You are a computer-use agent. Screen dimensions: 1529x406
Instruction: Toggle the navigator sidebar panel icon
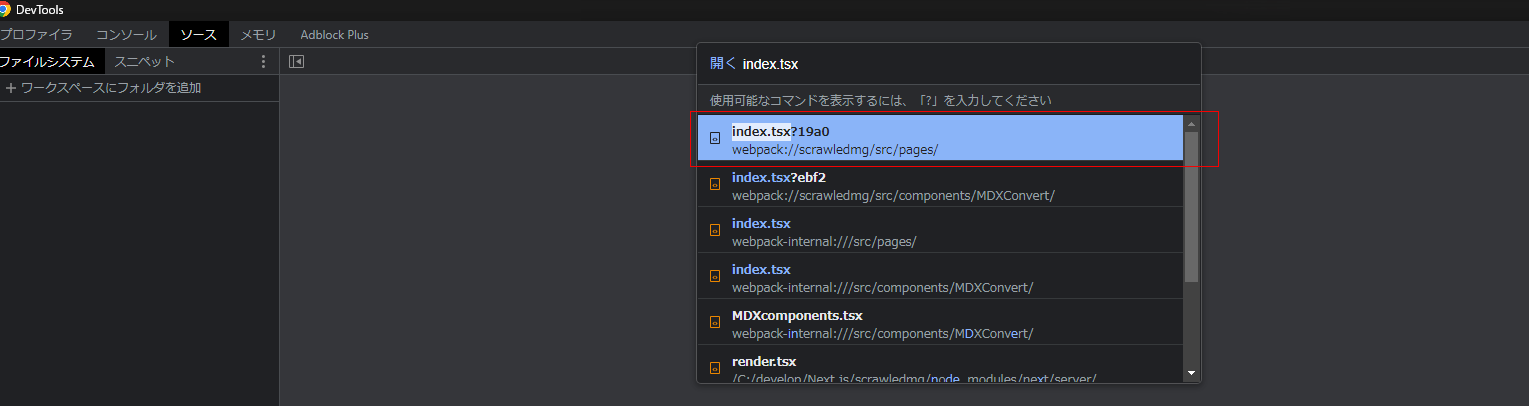[296, 62]
